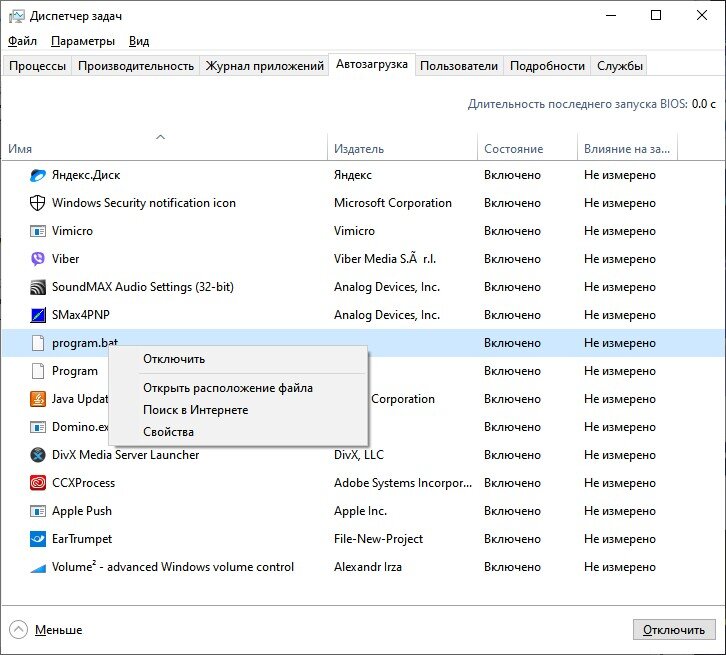Select the Apple Push entry name

[x=81, y=511]
